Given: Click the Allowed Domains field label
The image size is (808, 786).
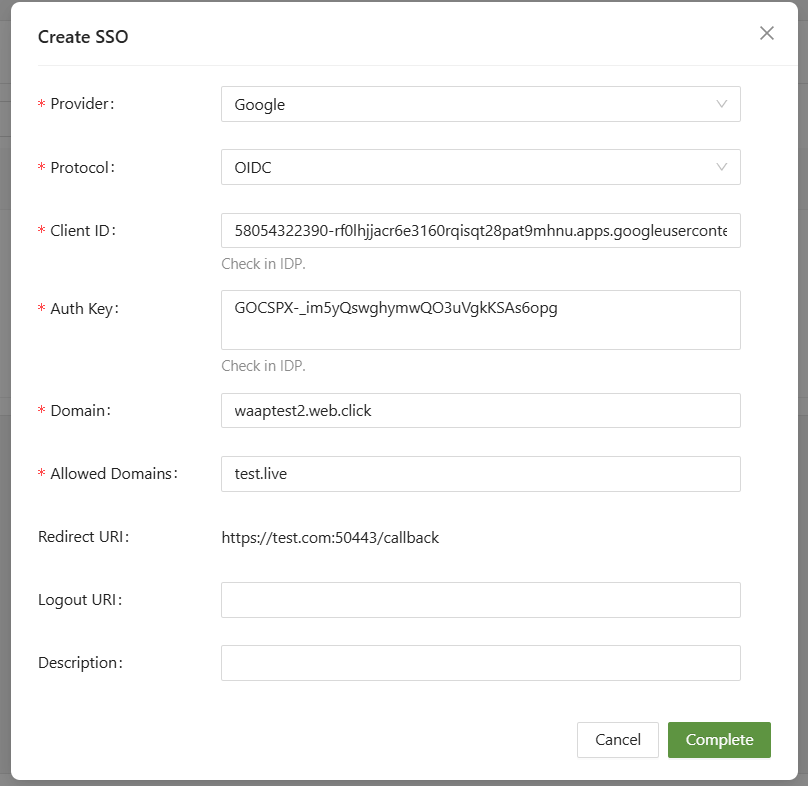Looking at the screenshot, I should 112,474.
